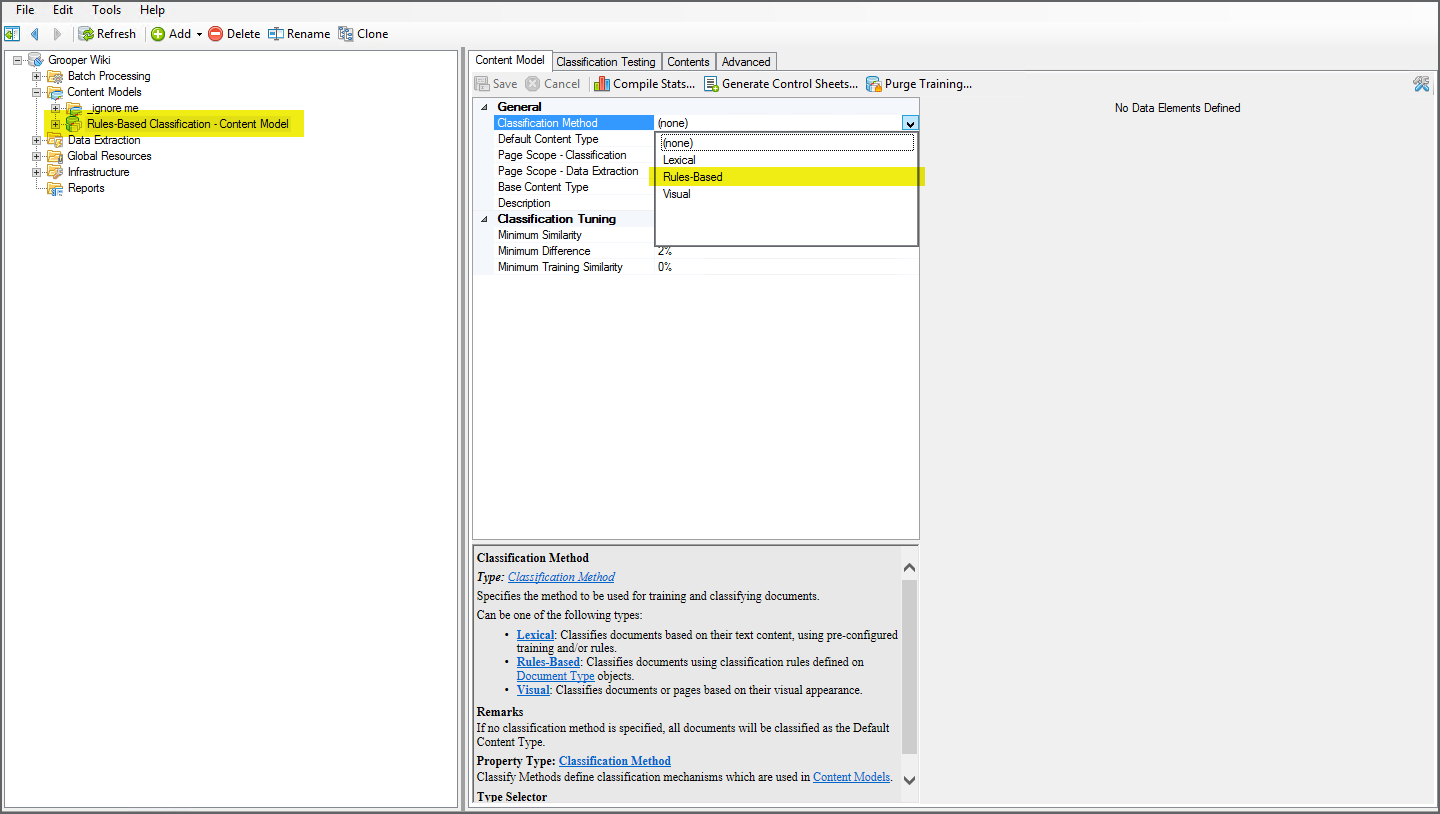Follow the Document Type help link
Image resolution: width=1440 pixels, height=814 pixels.
(555, 676)
